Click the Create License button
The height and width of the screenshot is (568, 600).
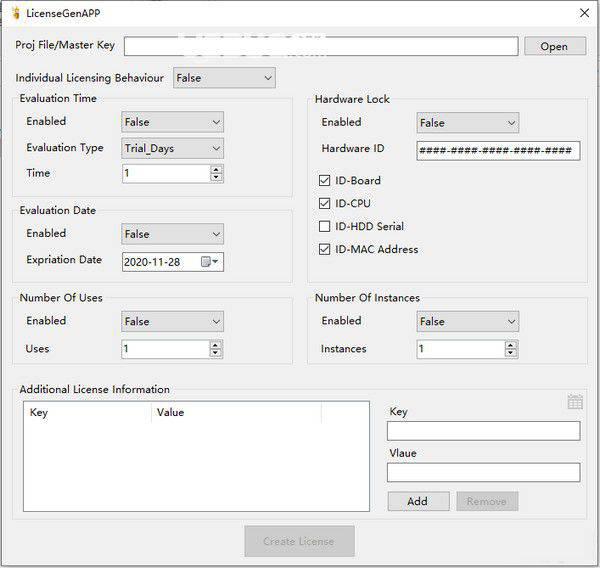(299, 541)
